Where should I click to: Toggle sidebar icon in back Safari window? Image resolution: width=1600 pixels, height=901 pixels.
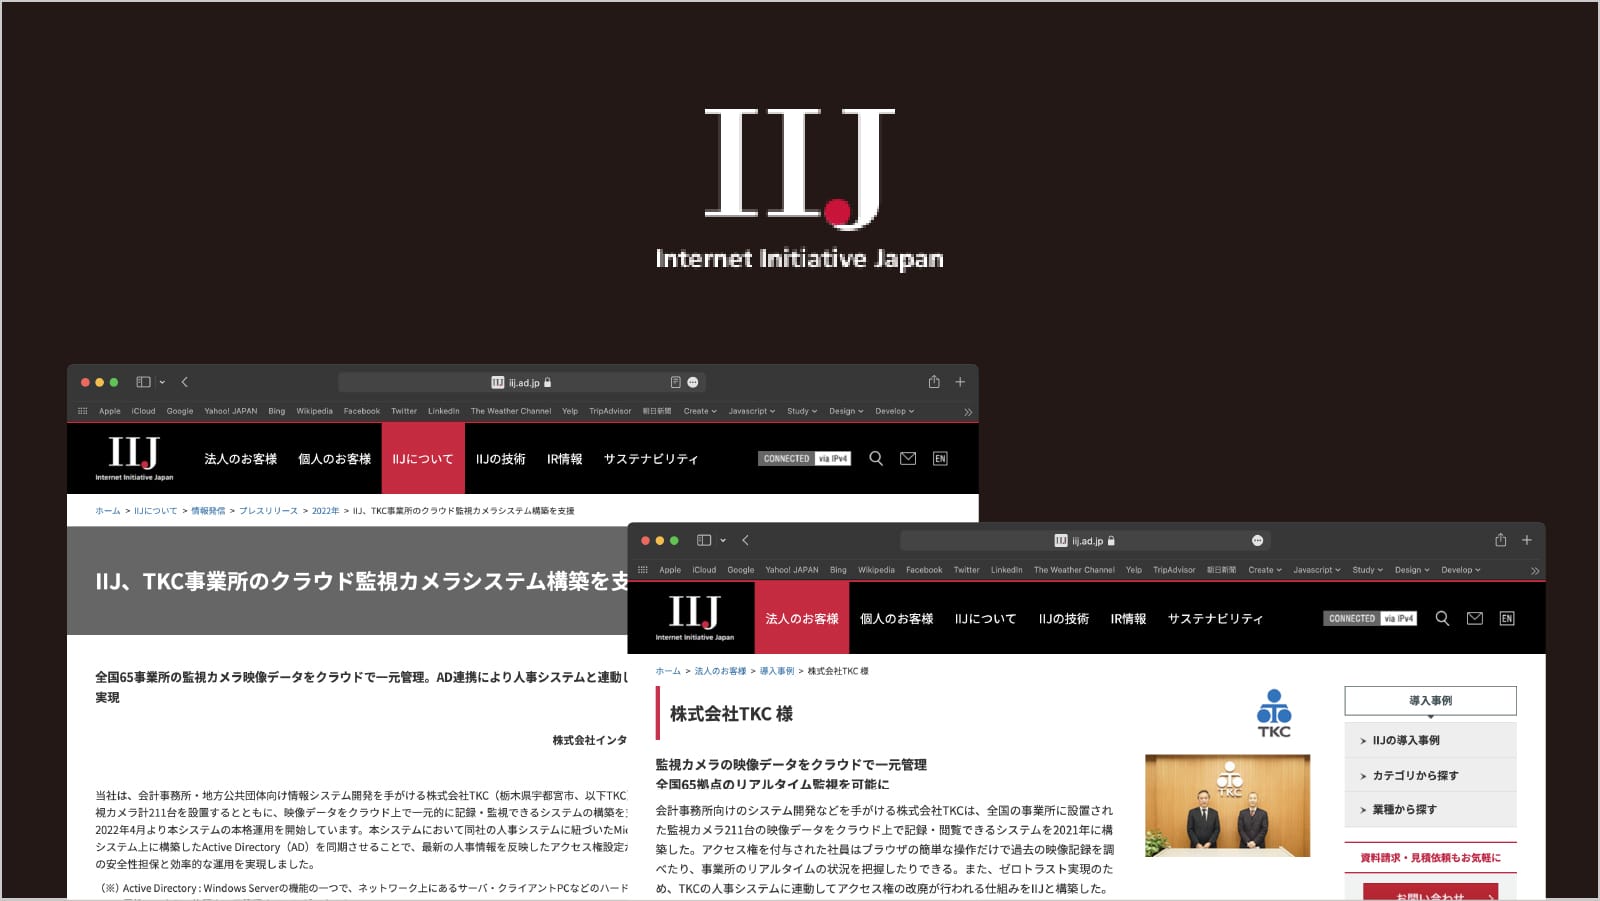143,382
